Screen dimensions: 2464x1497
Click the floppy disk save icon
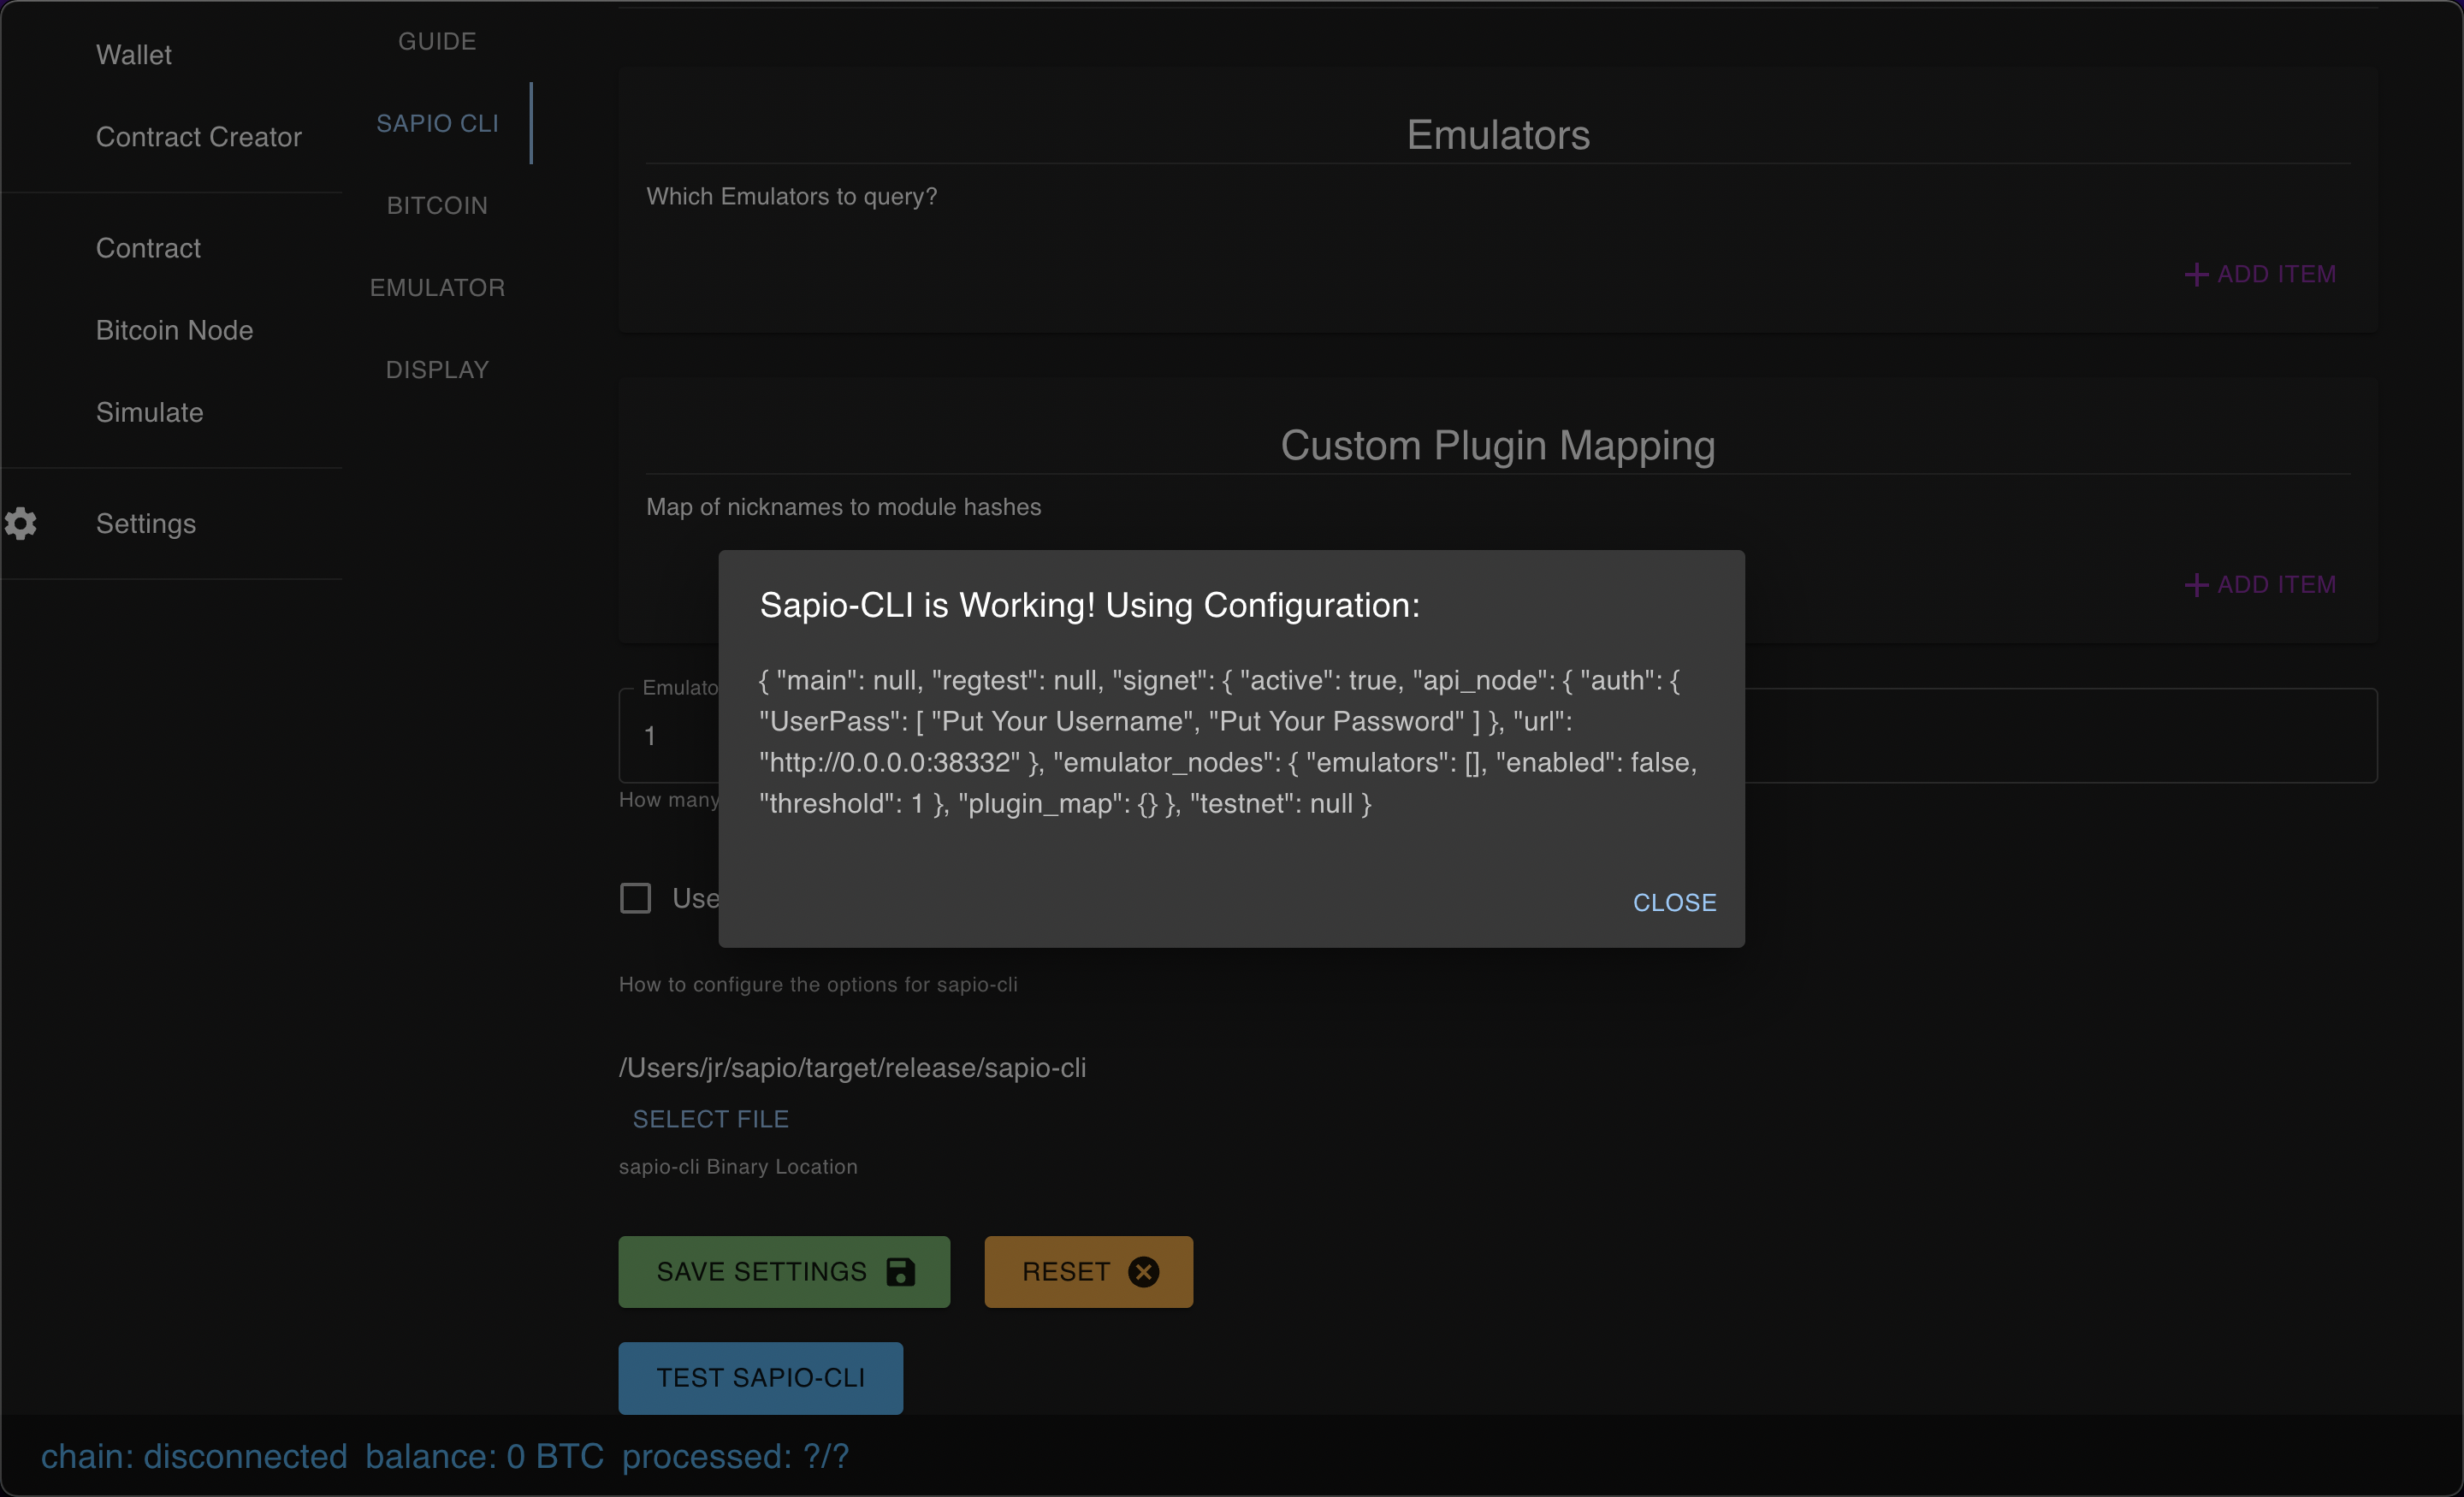click(901, 1272)
